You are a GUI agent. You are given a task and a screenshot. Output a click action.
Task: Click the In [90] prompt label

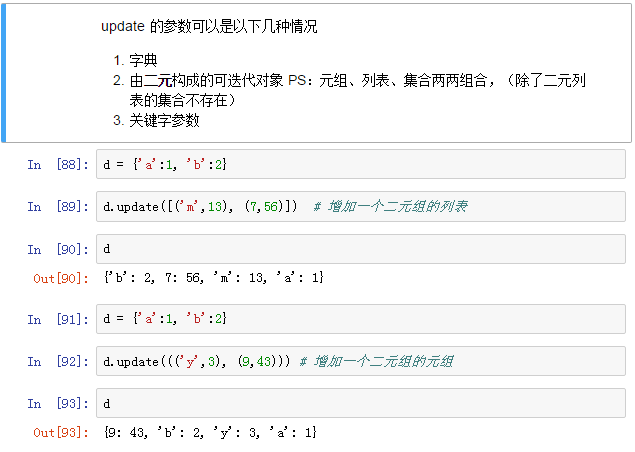[56, 249]
